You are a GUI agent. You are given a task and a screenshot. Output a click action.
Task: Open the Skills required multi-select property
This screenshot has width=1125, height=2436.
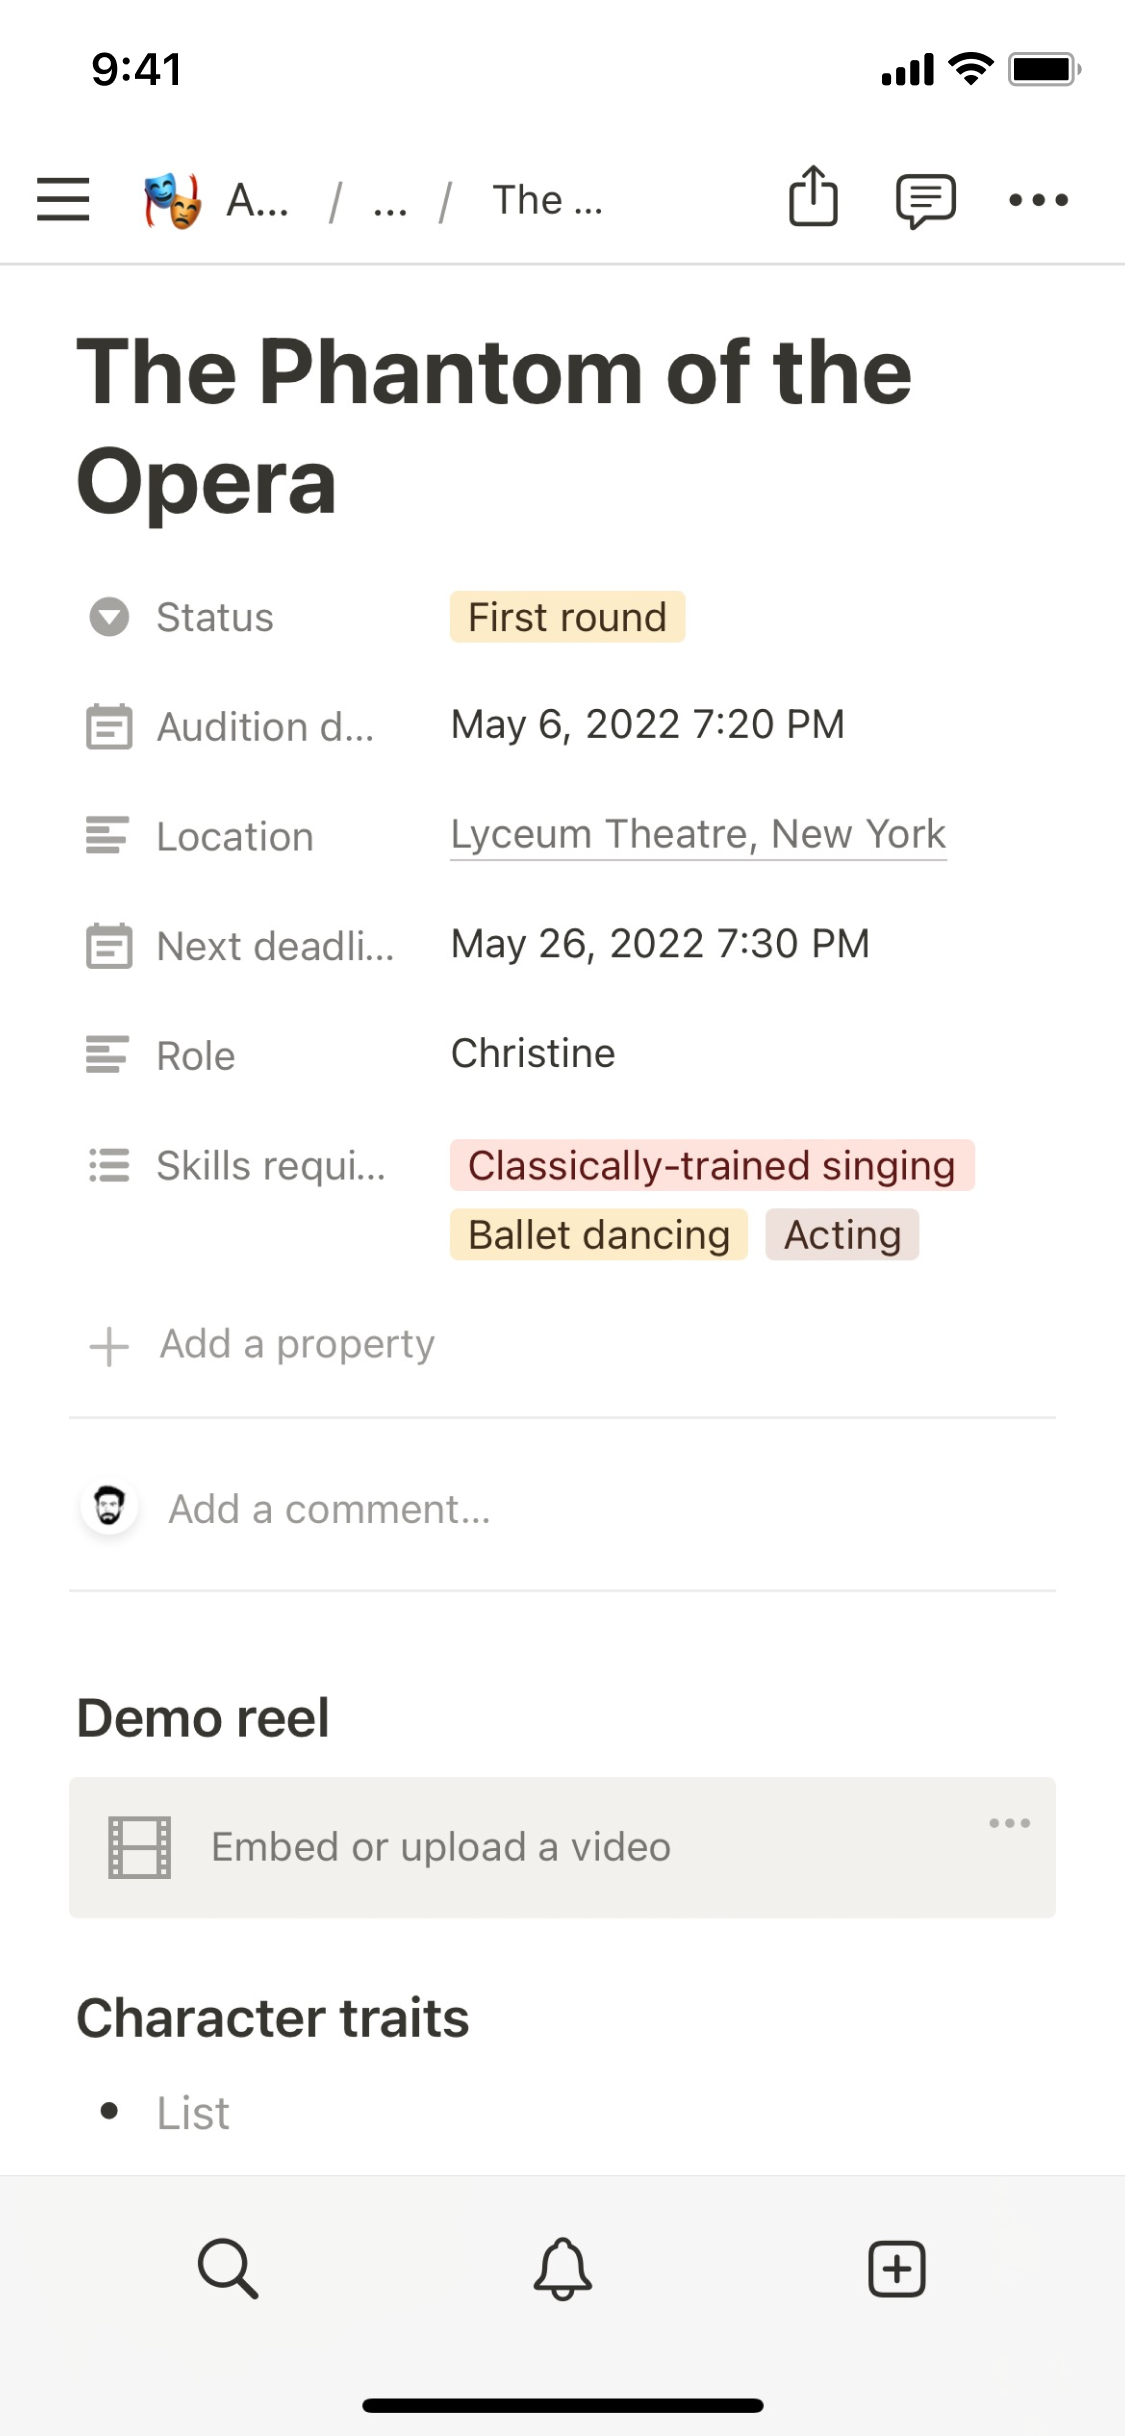270,1166
